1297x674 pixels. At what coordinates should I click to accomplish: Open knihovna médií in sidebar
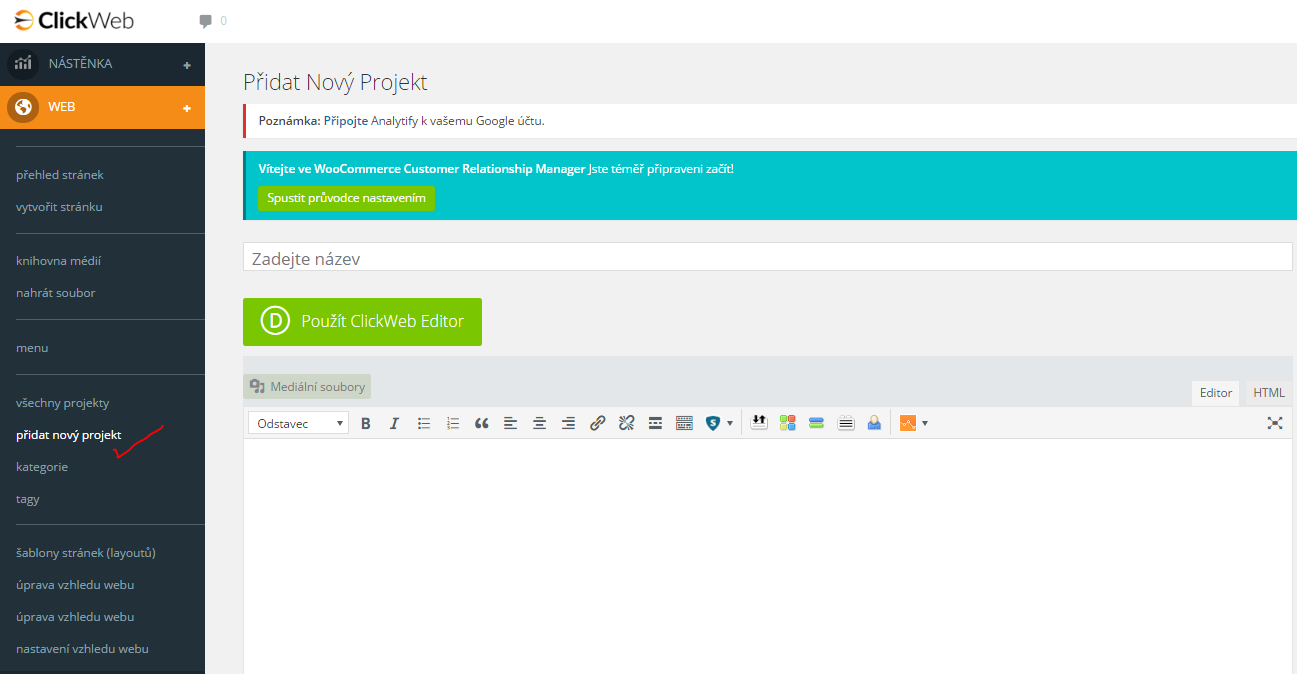pyautogui.click(x=58, y=261)
